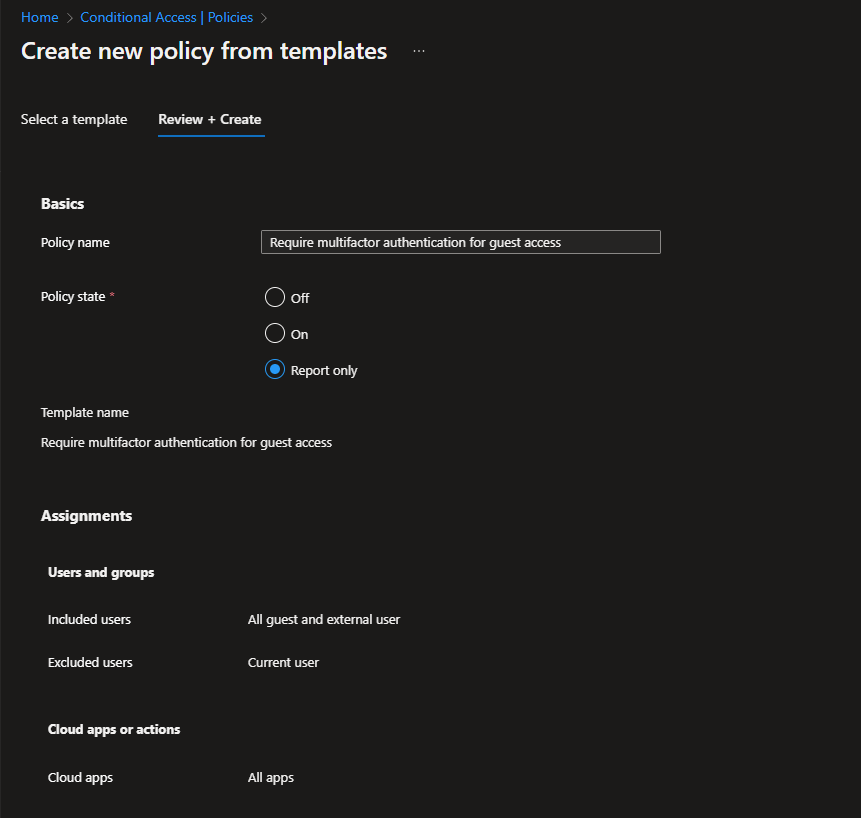
Task: Click the page title Create new policy from templates
Action: (x=204, y=51)
